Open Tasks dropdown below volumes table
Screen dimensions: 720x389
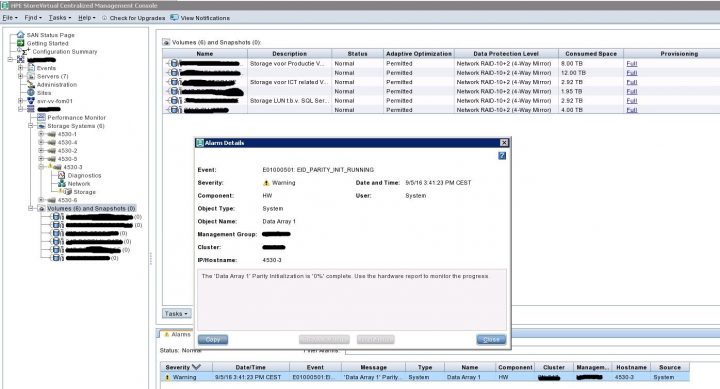click(x=177, y=314)
